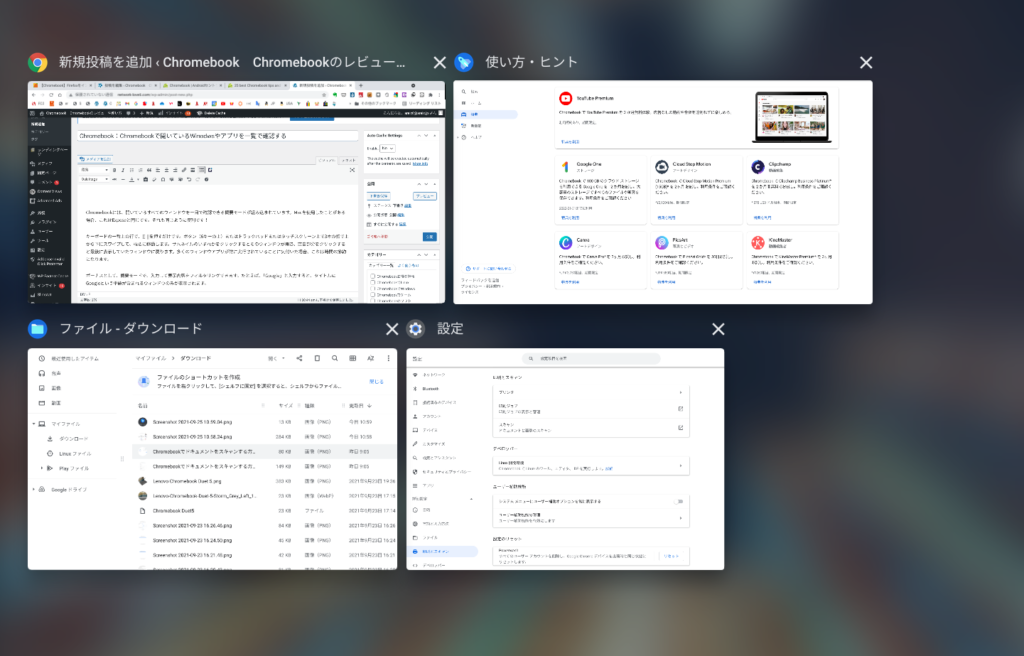Click the bookmark star in Chrome address bar
The height and width of the screenshot is (656, 1024).
(x=325, y=95)
